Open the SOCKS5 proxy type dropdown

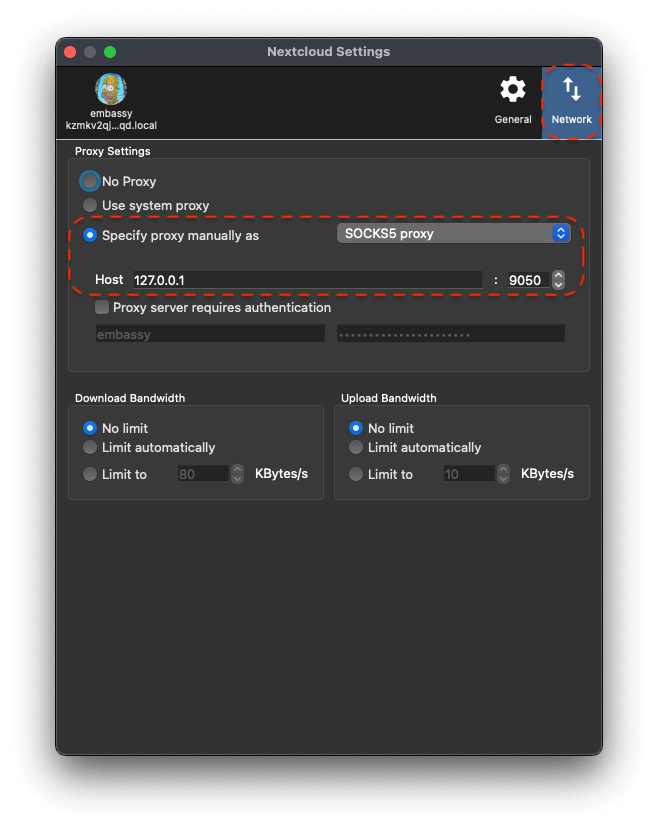[x=453, y=233]
